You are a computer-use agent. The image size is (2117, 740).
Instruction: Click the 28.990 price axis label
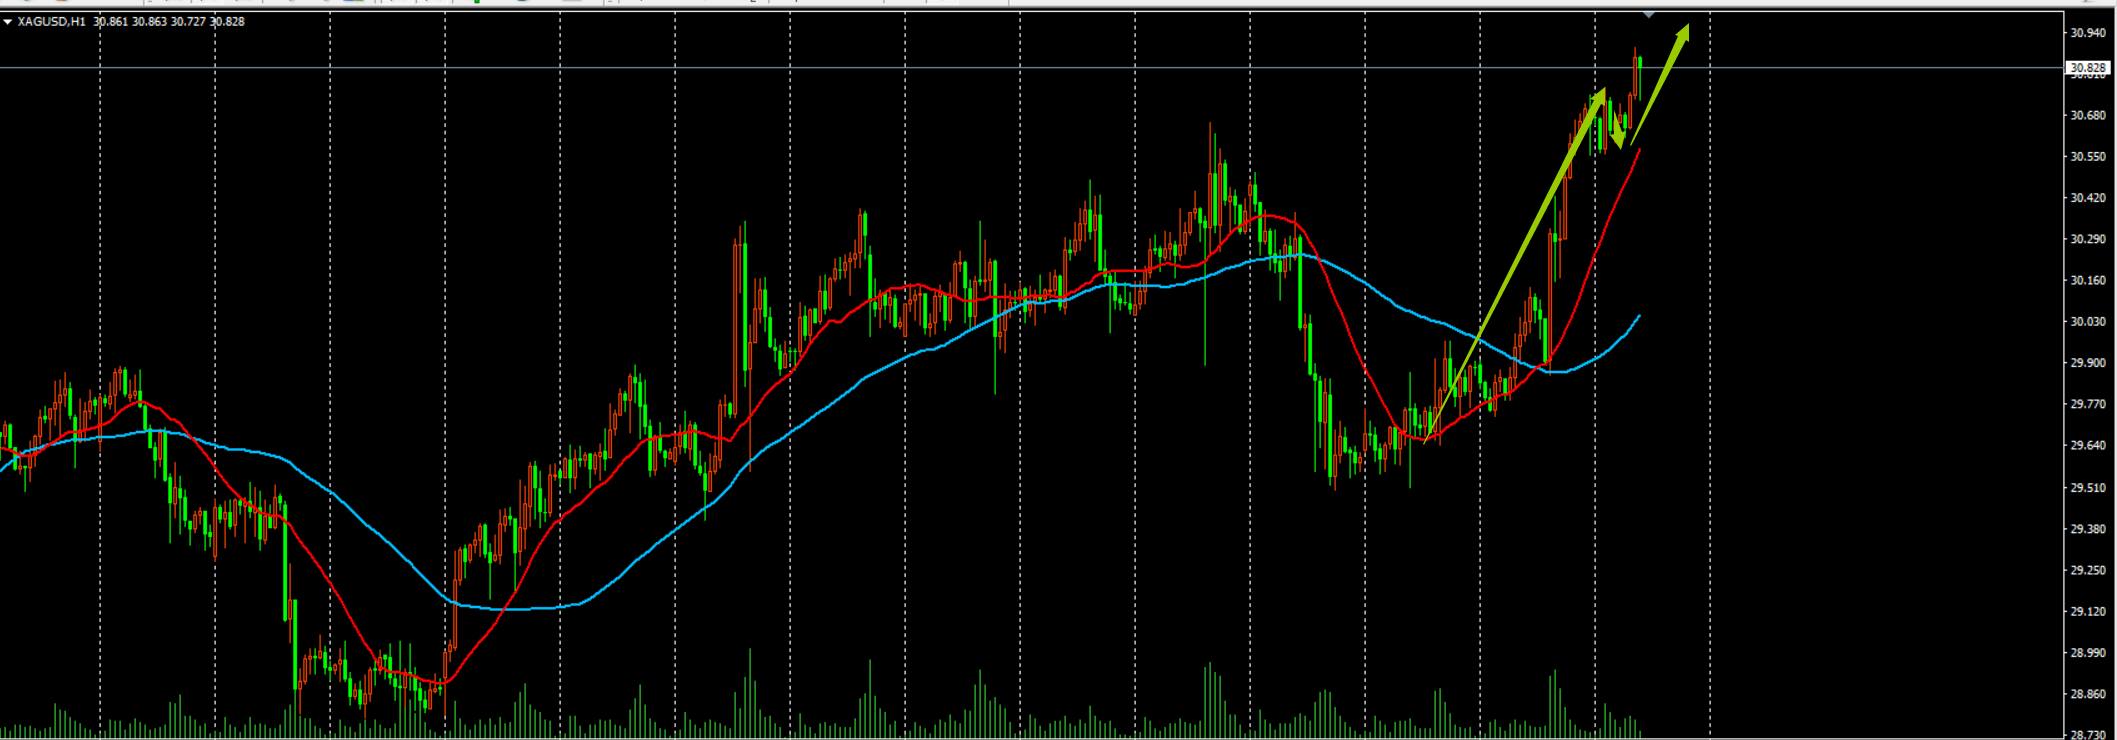[x=2088, y=653]
